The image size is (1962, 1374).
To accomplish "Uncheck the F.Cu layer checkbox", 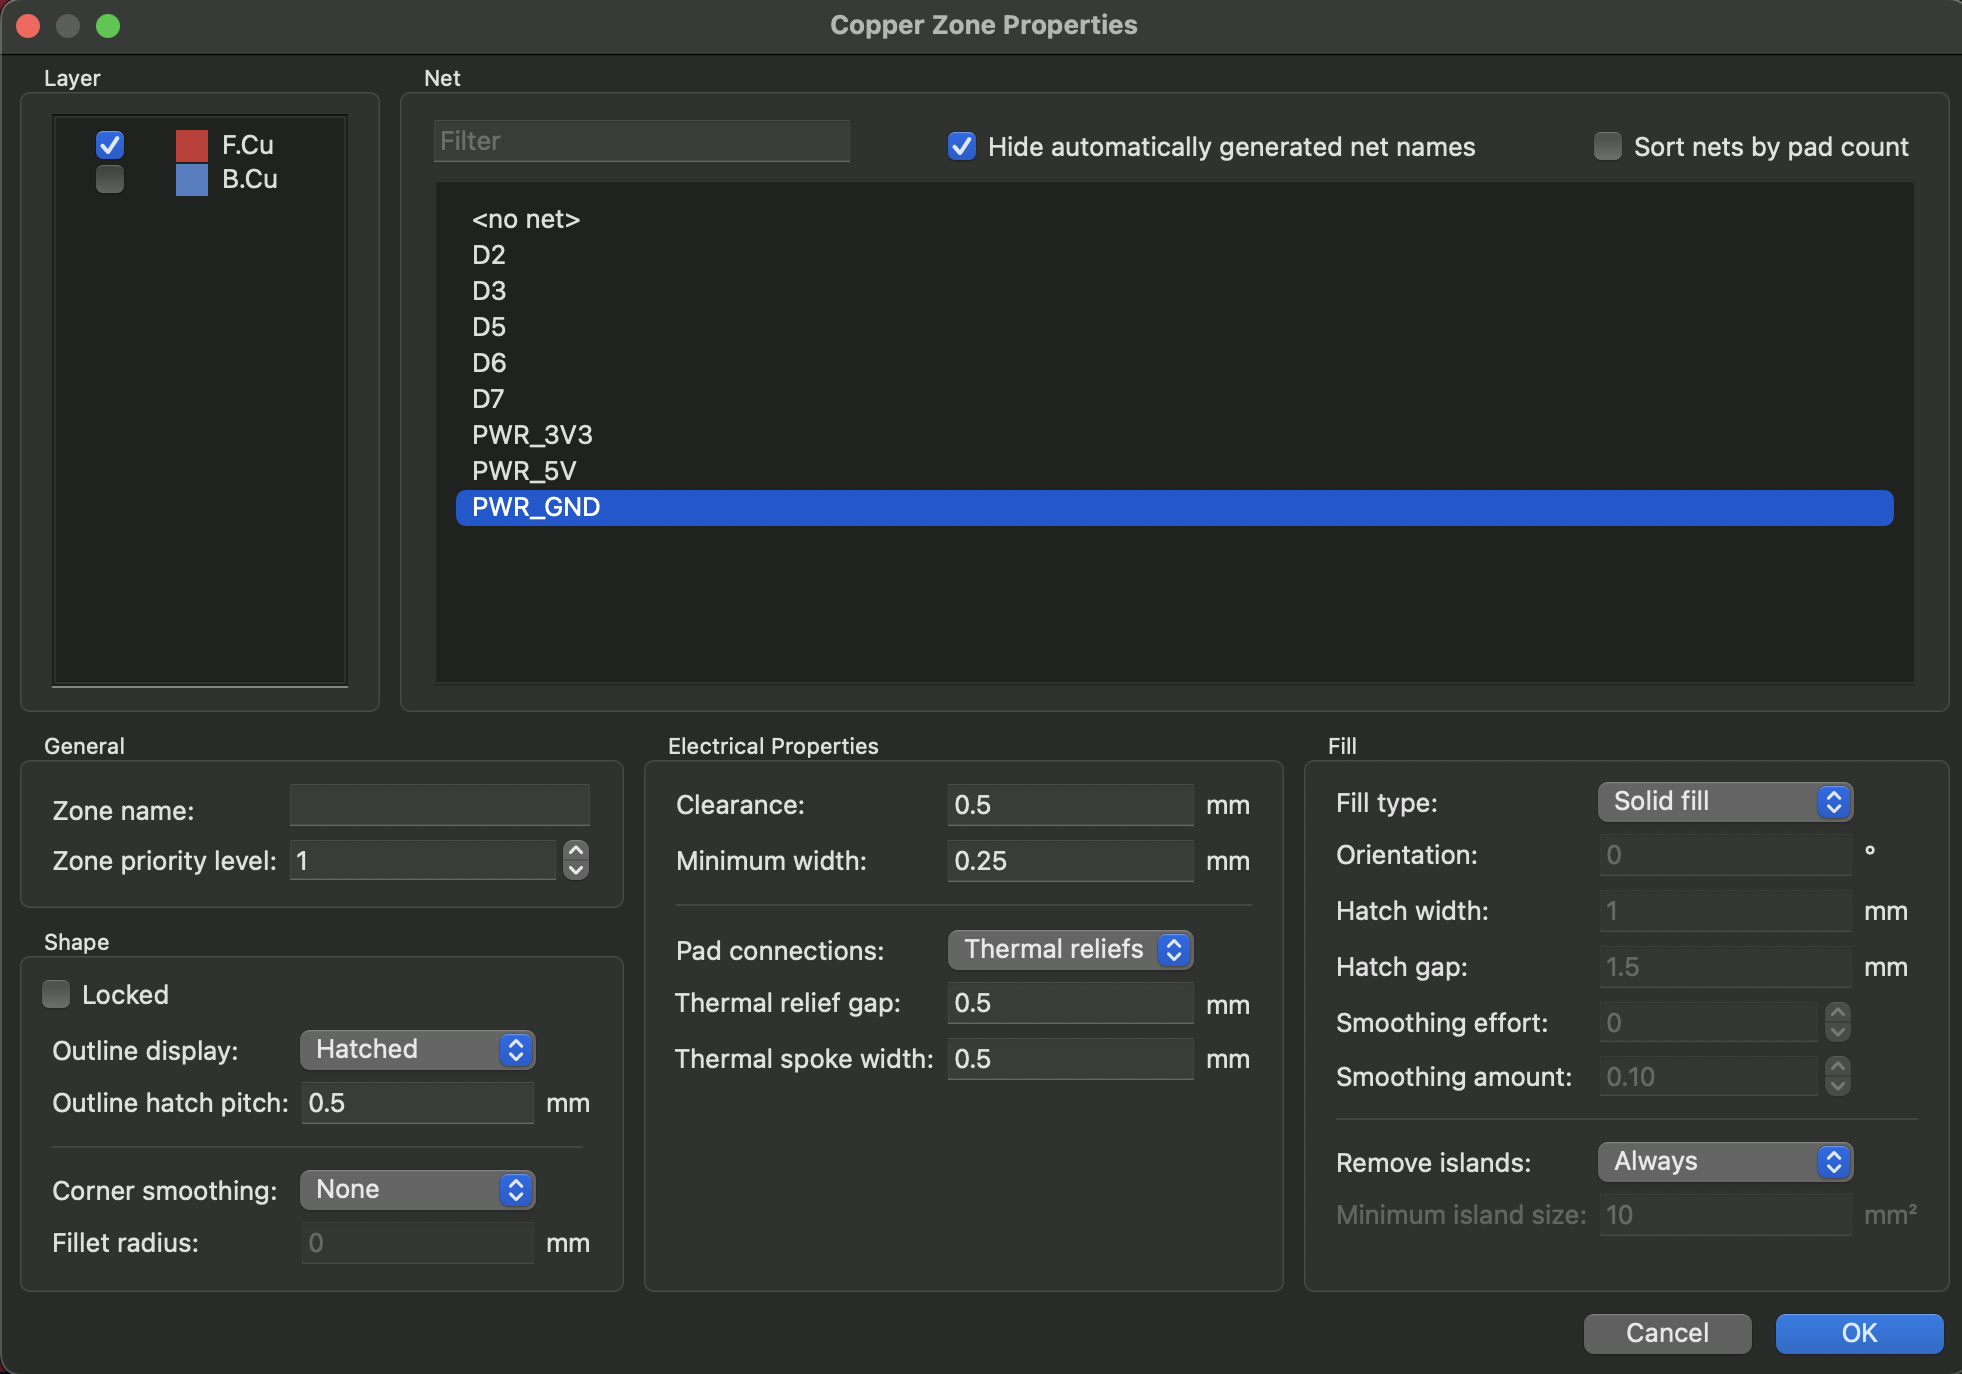I will (x=110, y=145).
